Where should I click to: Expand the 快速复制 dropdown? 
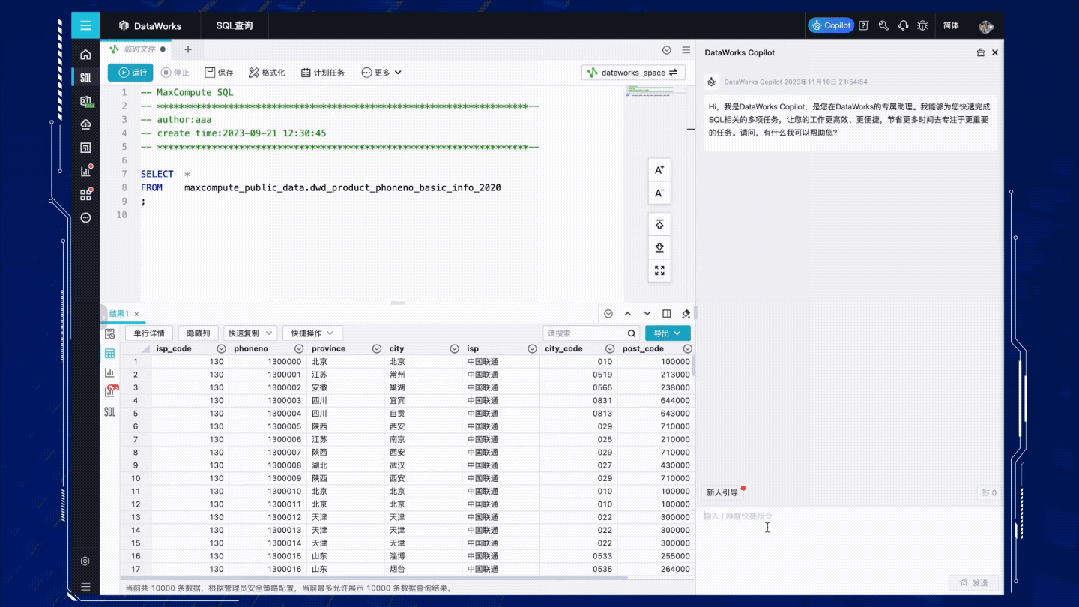(x=250, y=333)
